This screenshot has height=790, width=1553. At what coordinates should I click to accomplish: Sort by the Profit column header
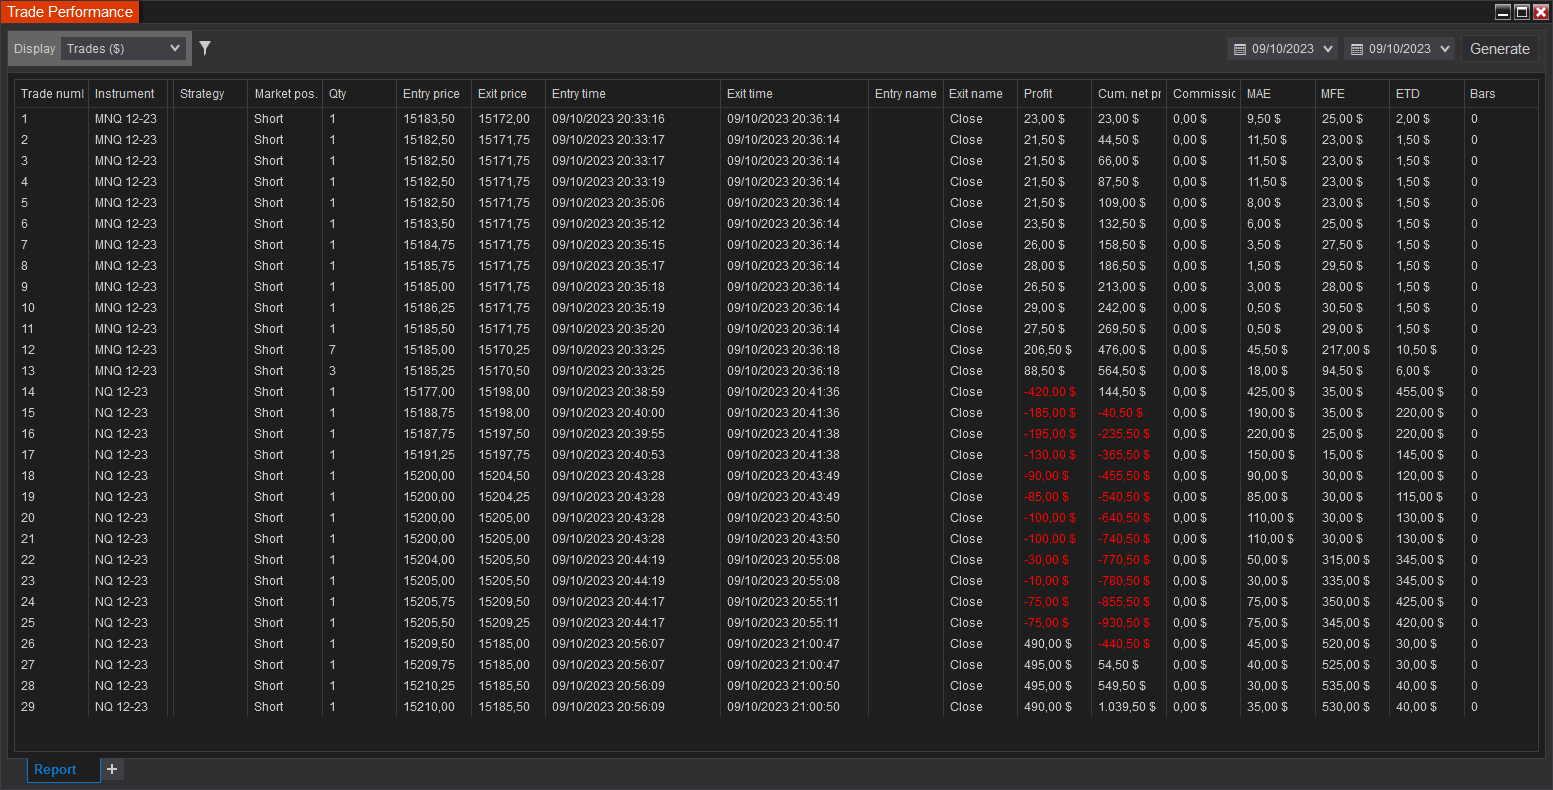click(x=1055, y=94)
